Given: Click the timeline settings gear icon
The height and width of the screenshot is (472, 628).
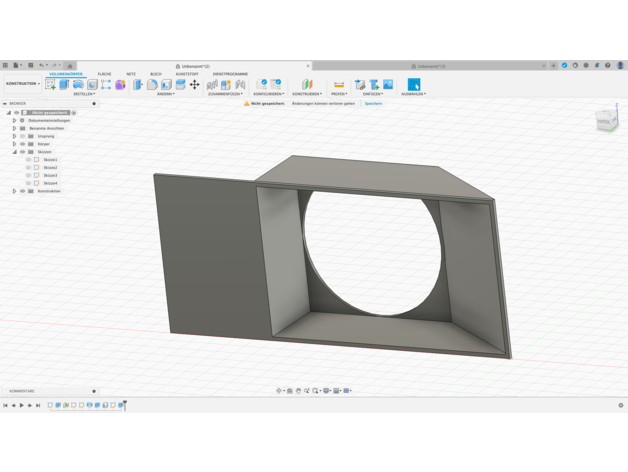Looking at the screenshot, I should (620, 406).
